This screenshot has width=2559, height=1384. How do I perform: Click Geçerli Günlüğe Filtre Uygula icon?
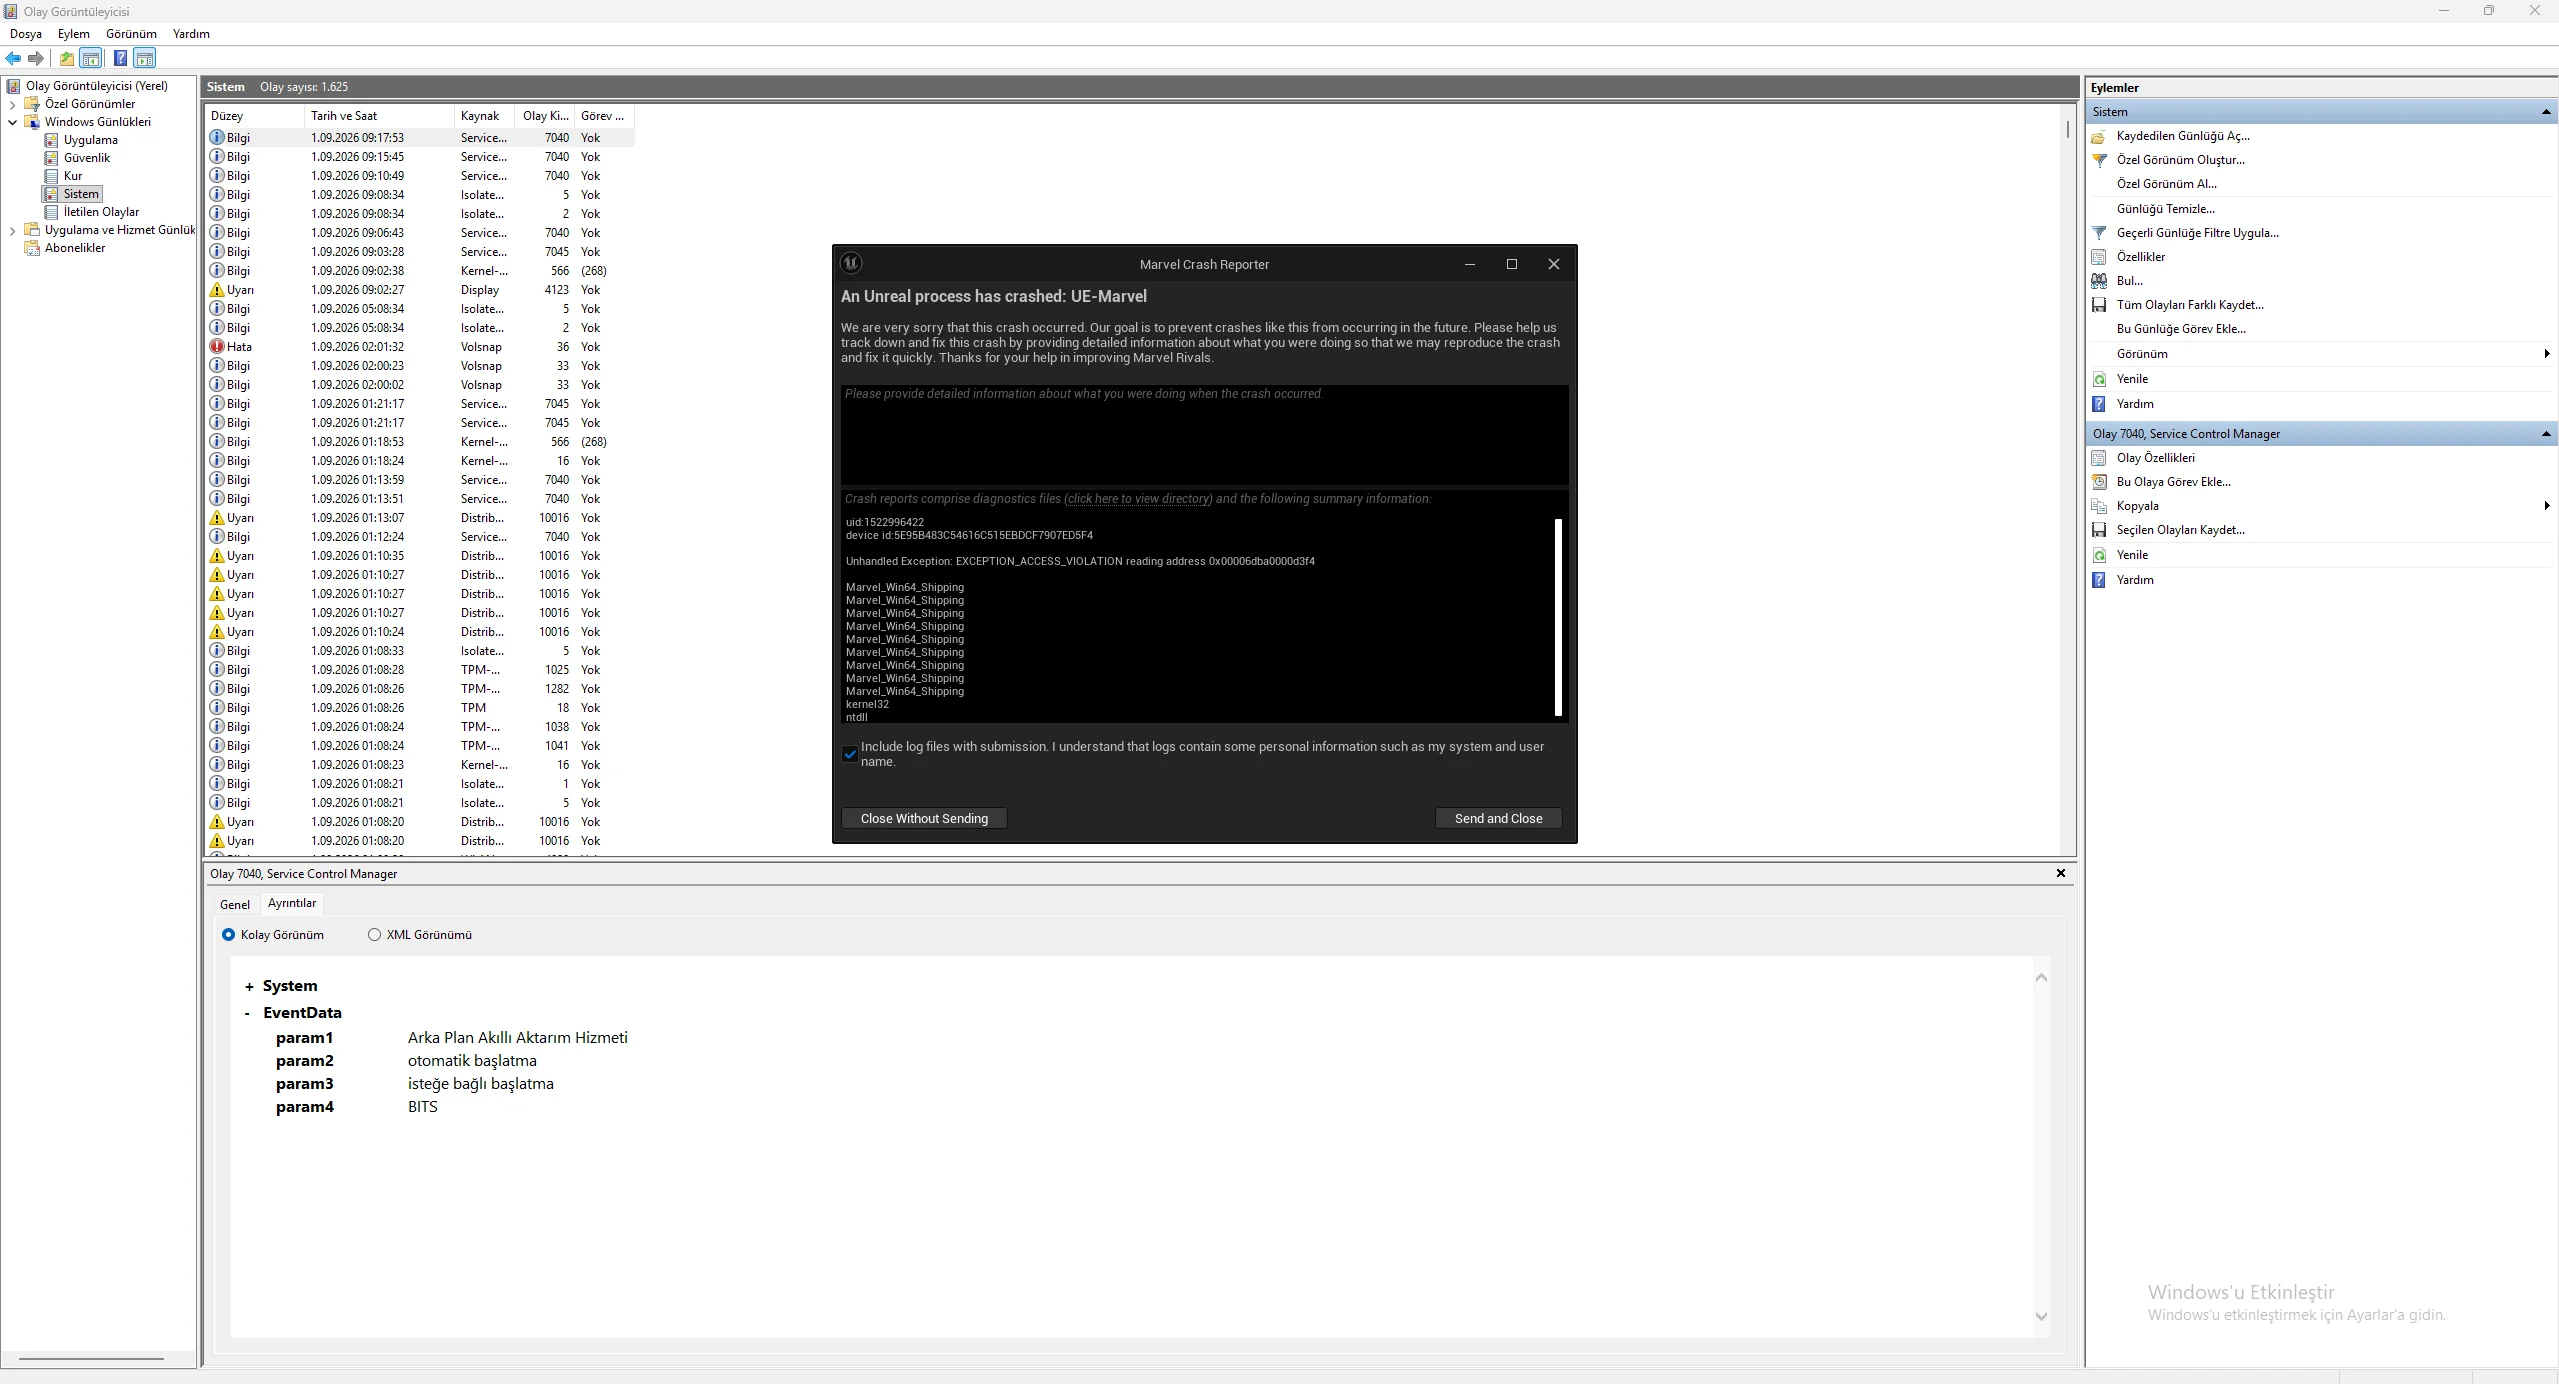pos(2099,233)
